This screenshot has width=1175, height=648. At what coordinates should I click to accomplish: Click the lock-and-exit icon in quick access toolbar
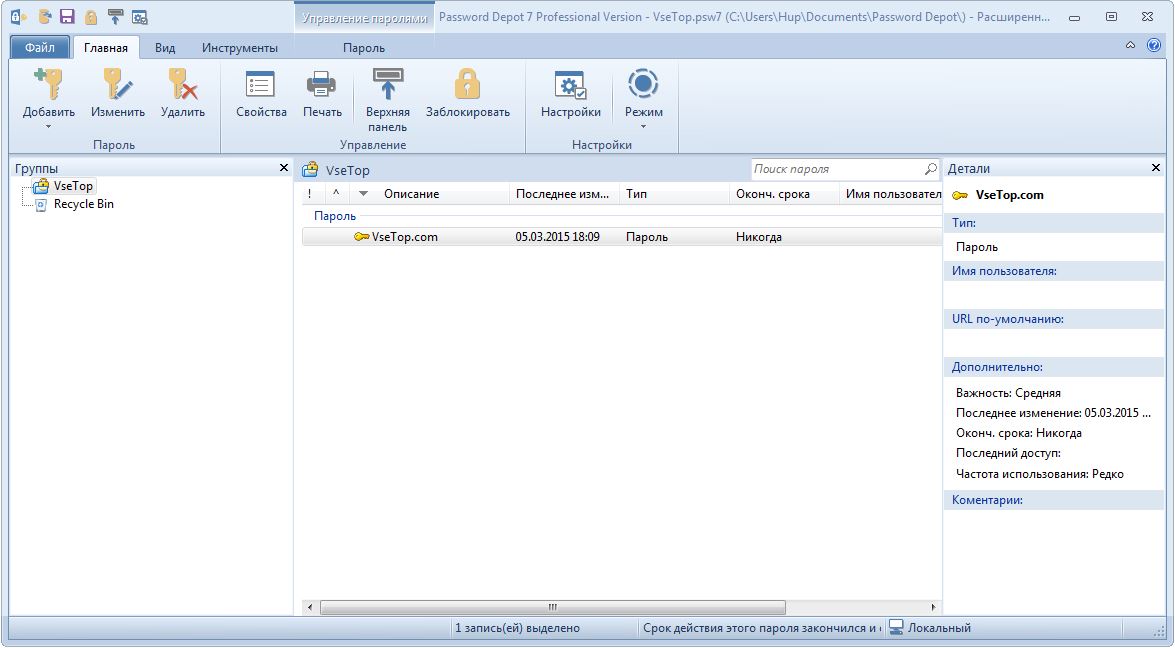(19, 16)
